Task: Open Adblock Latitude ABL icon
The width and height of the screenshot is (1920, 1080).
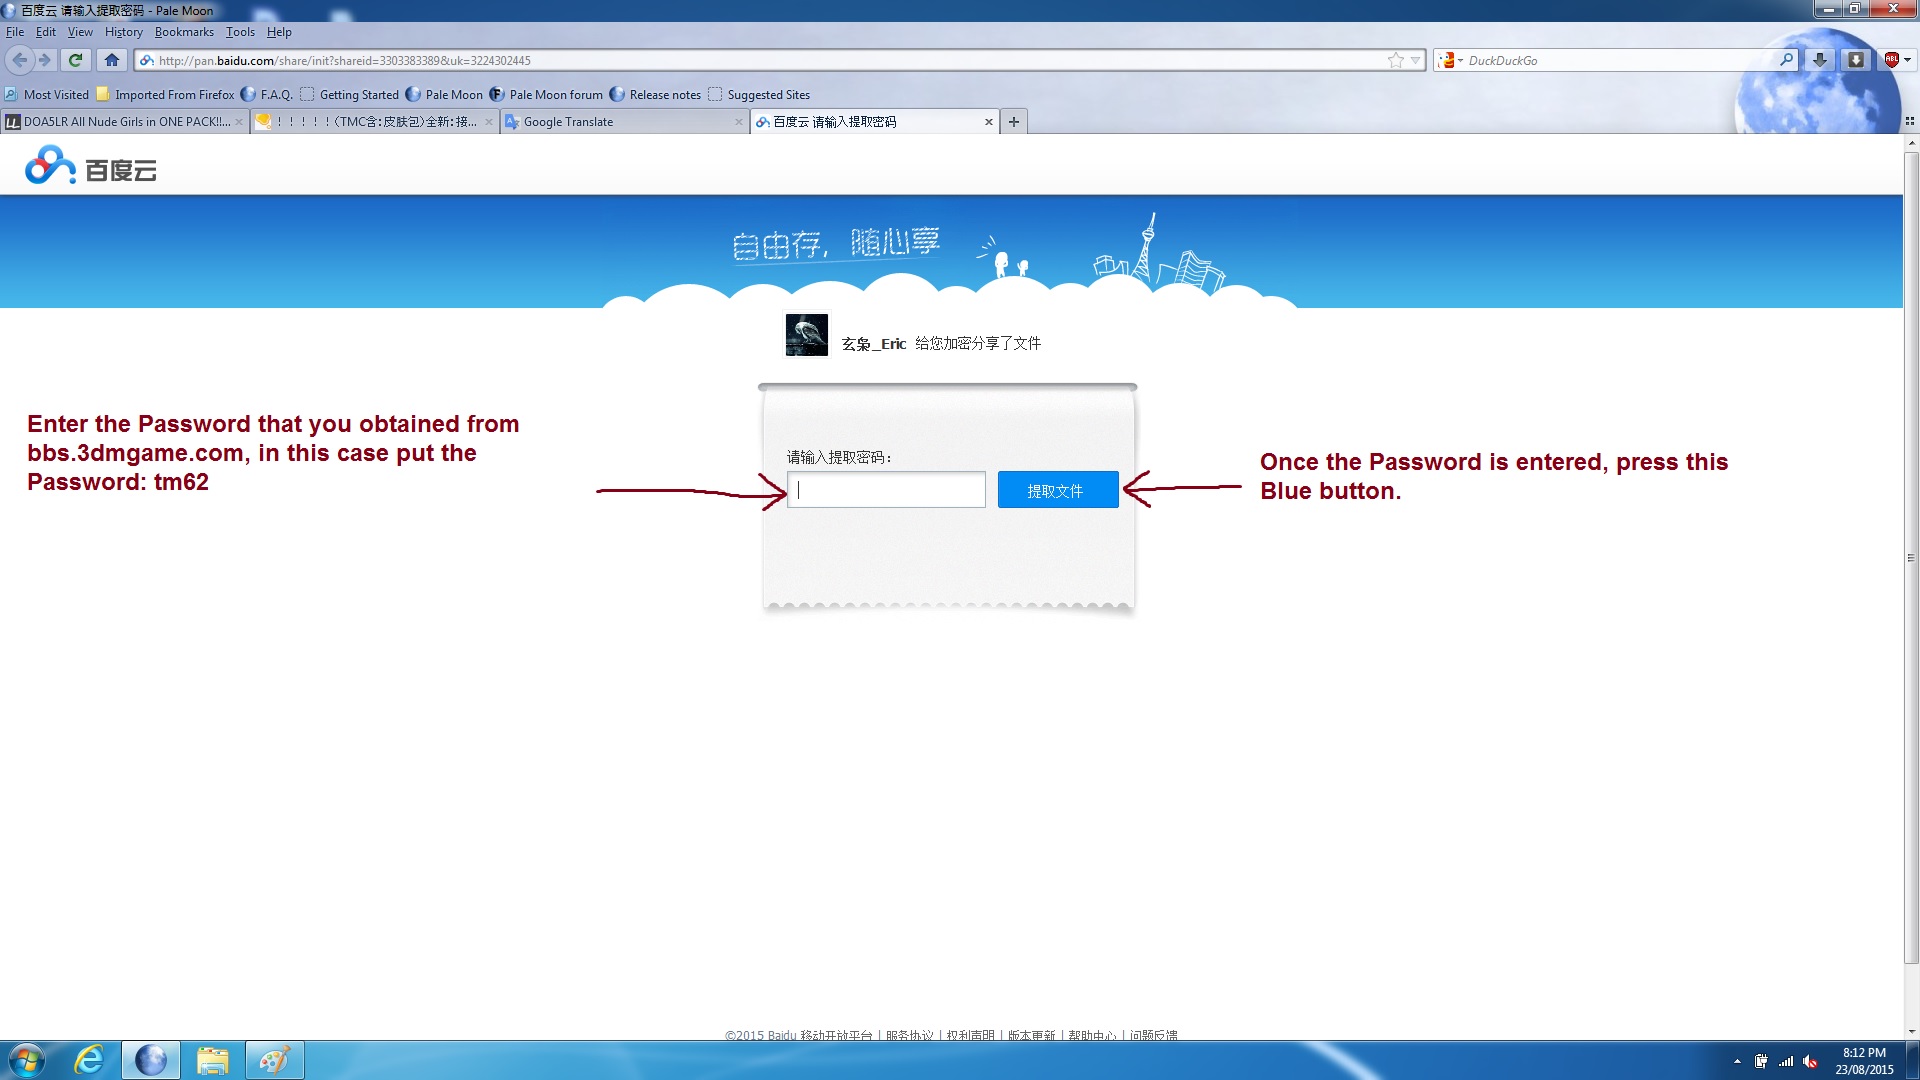Action: tap(1890, 60)
